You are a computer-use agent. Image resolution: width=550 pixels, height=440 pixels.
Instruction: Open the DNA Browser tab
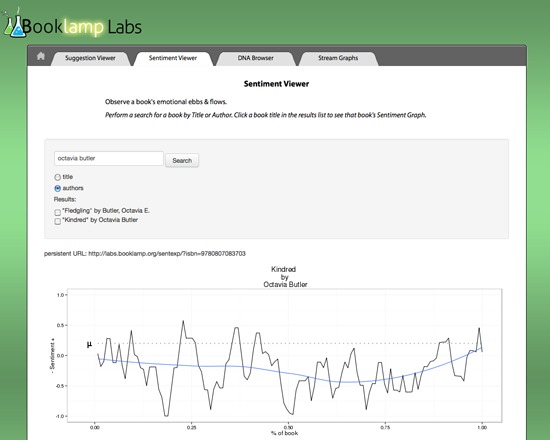click(x=255, y=58)
